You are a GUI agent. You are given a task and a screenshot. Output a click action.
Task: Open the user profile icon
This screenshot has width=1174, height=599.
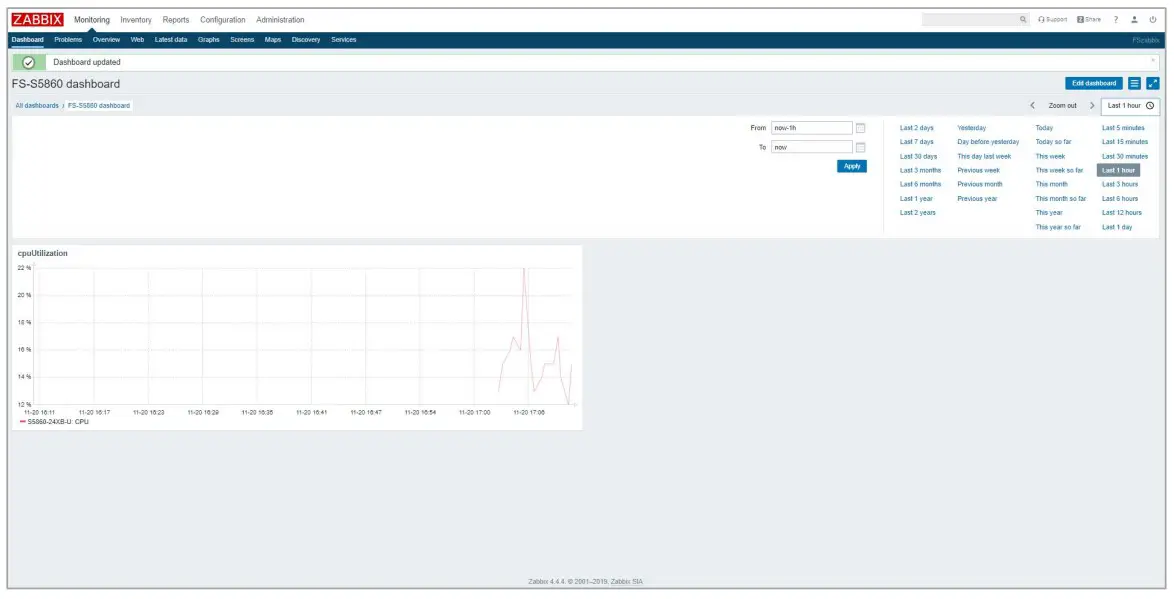tap(1134, 19)
